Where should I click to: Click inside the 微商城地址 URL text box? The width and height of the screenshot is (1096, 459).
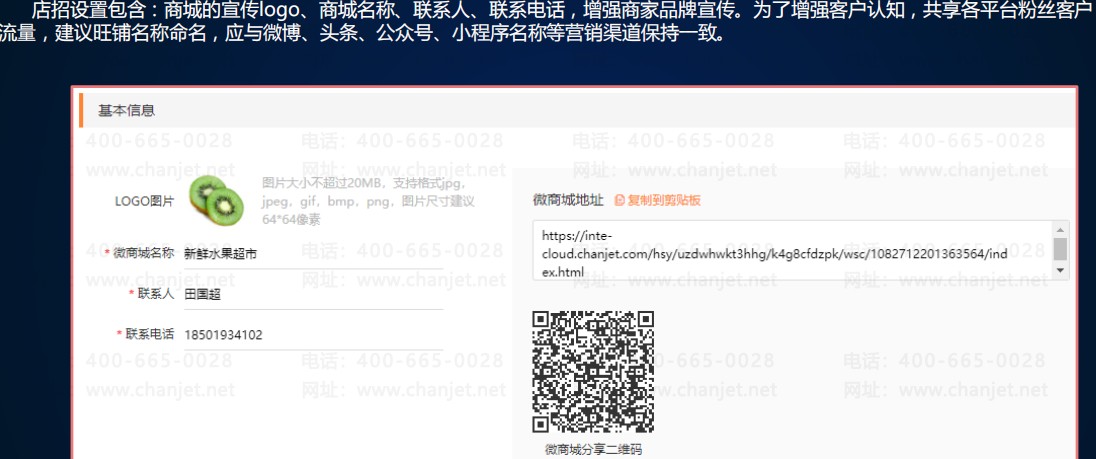tap(791, 250)
